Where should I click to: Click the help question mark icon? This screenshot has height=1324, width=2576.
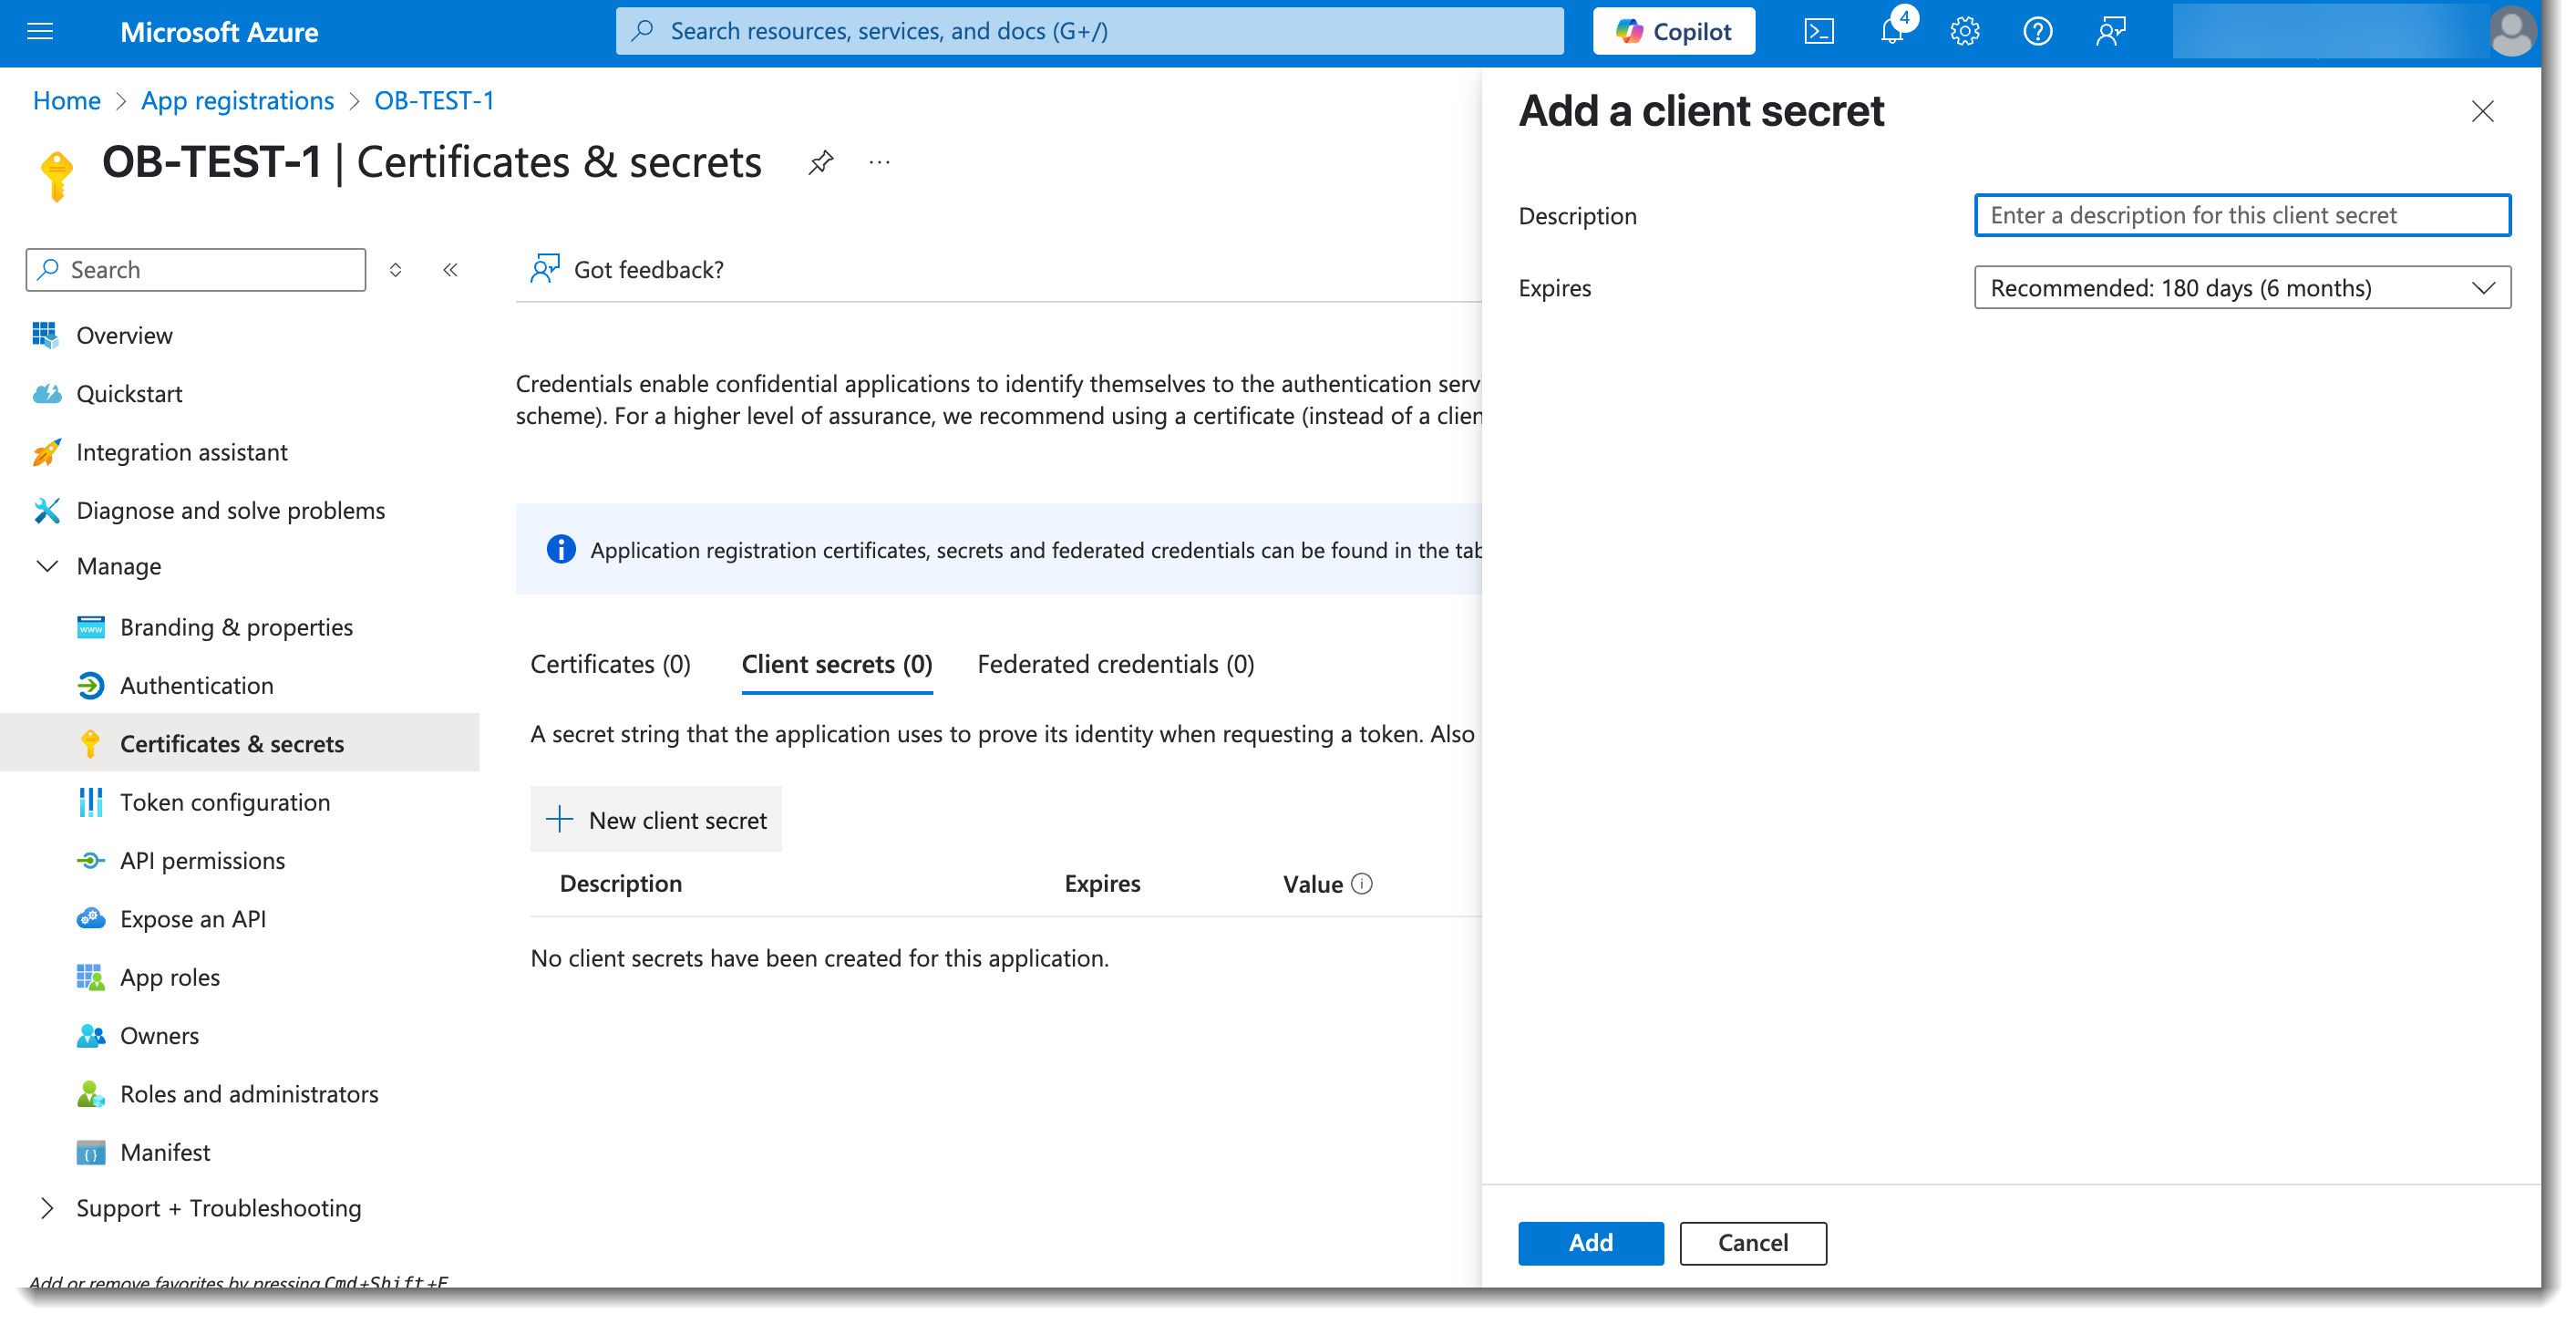pos(2037,31)
